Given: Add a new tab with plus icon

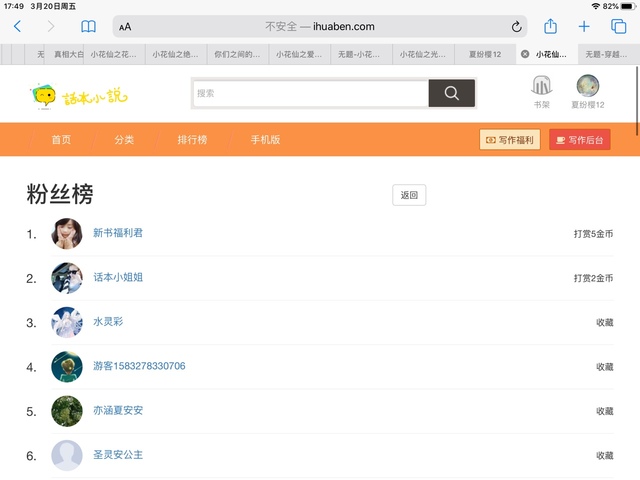Looking at the screenshot, I should tap(585, 26).
